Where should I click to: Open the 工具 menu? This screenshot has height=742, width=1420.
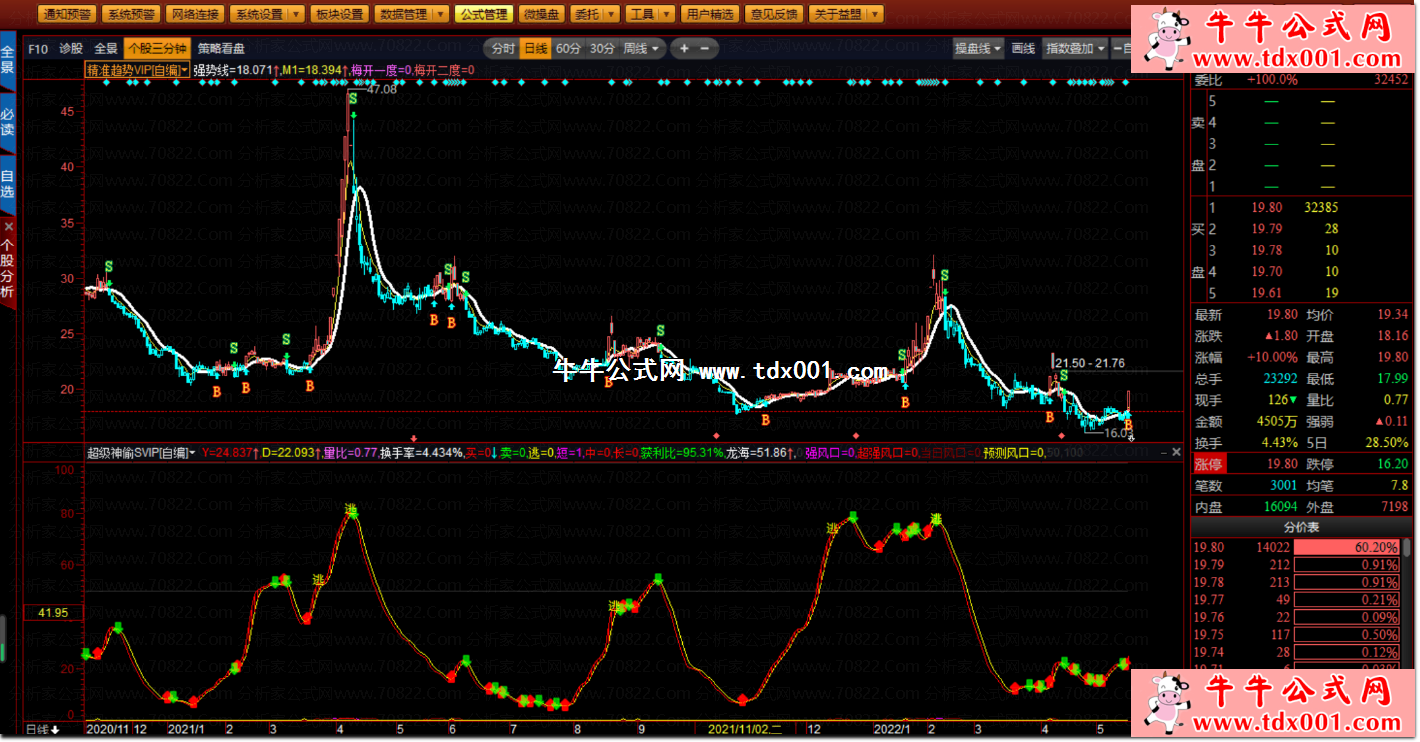(641, 14)
